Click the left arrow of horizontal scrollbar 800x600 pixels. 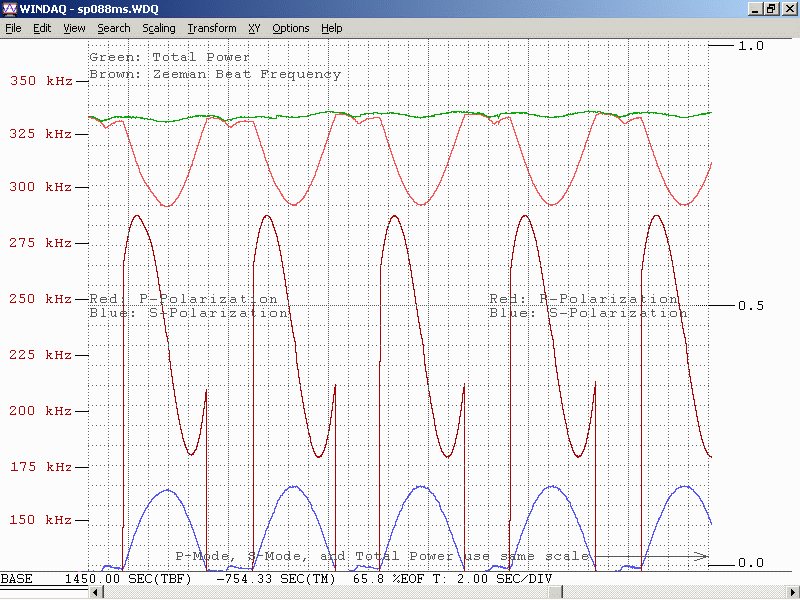coord(96,593)
